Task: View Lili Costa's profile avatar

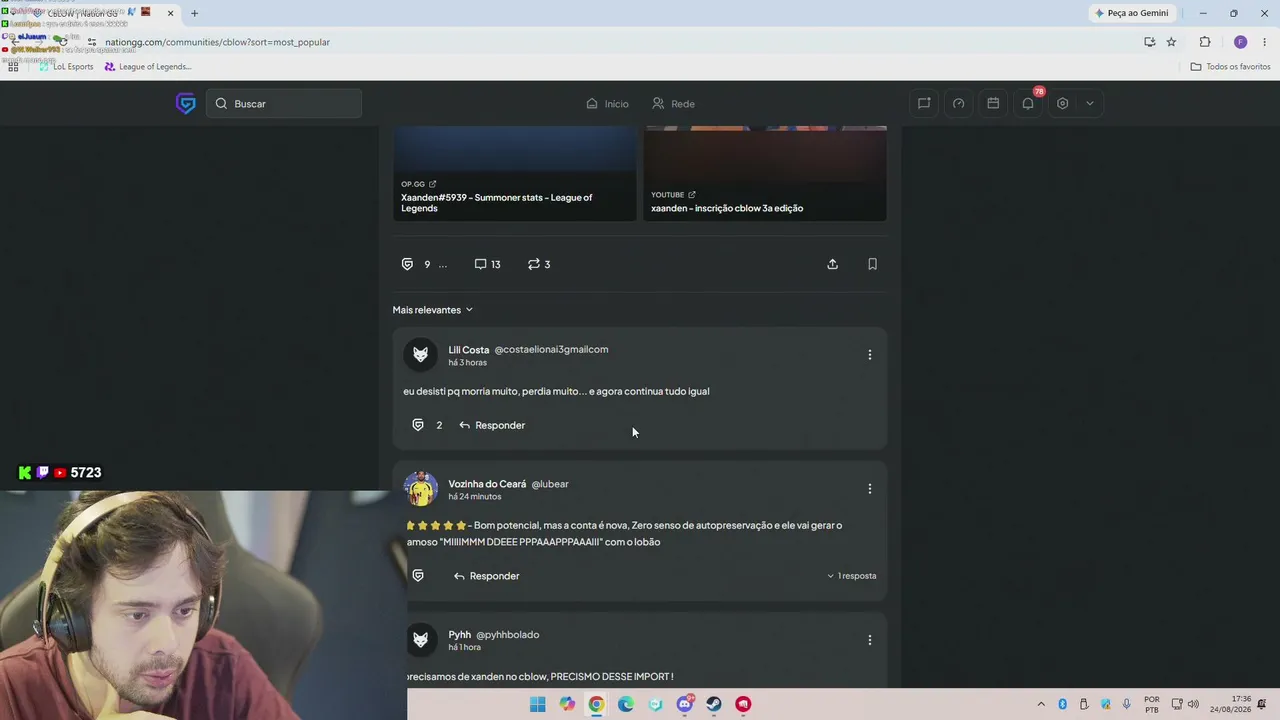Action: click(421, 355)
